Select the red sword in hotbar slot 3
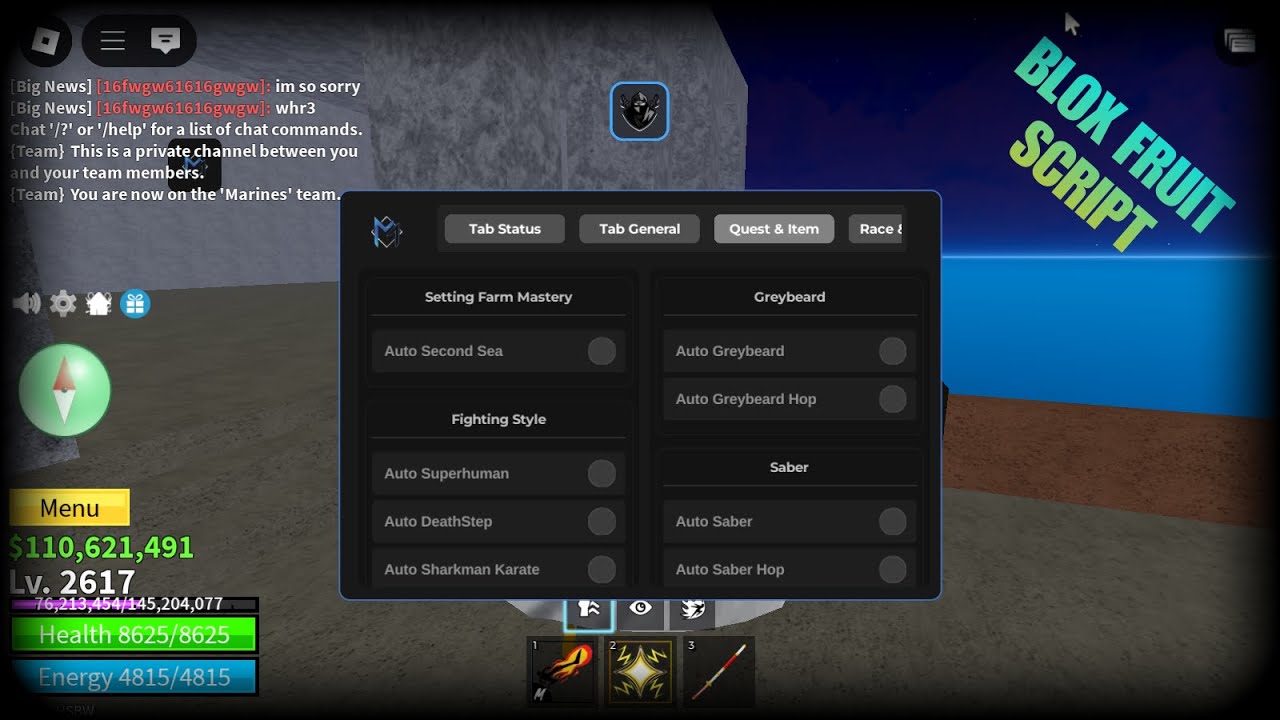Viewport: 1280px width, 720px height. tap(720, 670)
